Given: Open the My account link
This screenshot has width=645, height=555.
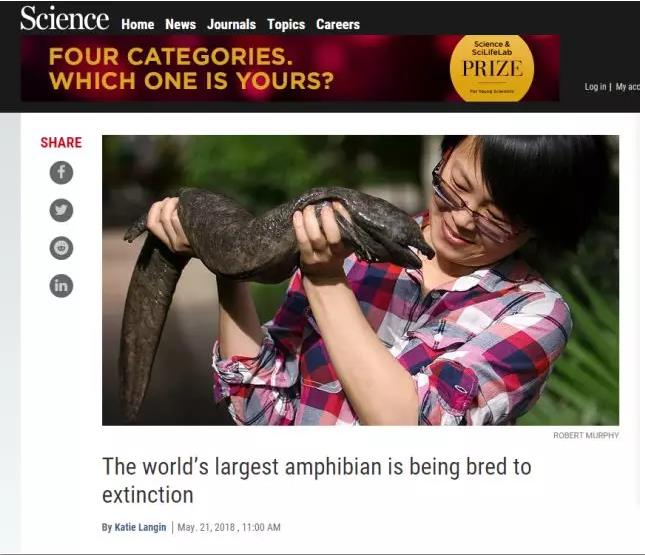Looking at the screenshot, I should tap(628, 87).
